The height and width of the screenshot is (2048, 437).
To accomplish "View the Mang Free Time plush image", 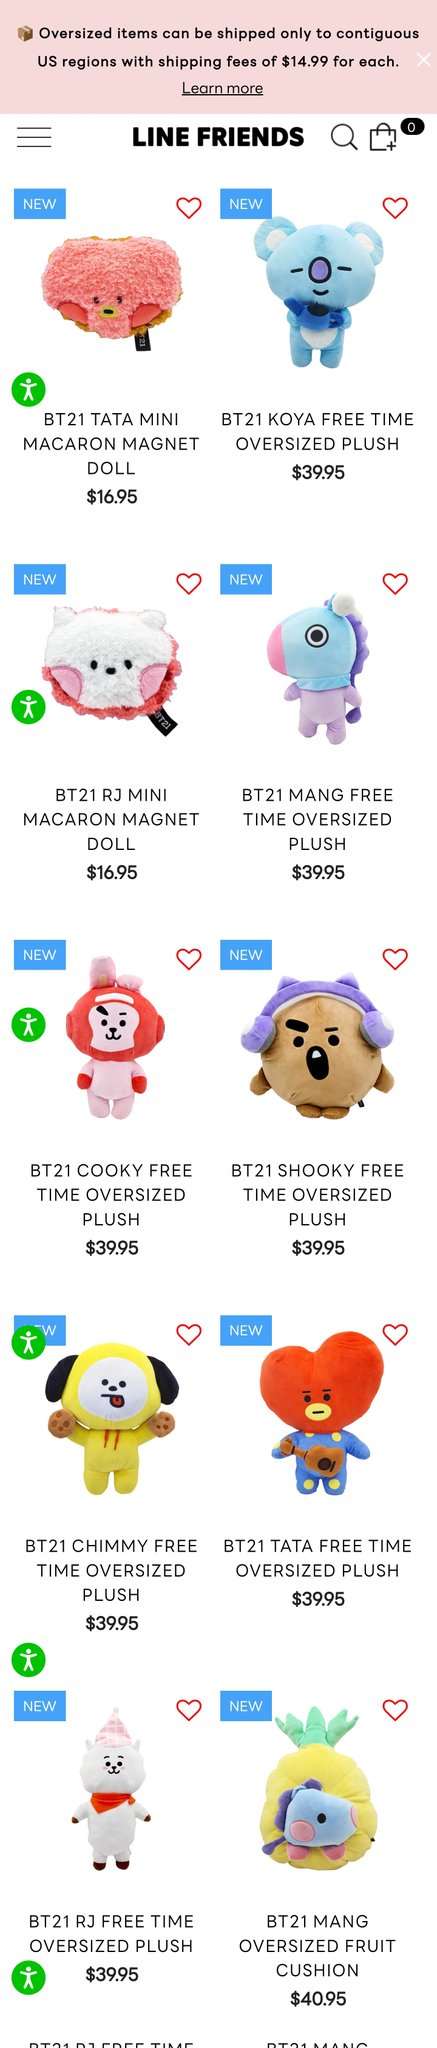I will click(x=317, y=667).
